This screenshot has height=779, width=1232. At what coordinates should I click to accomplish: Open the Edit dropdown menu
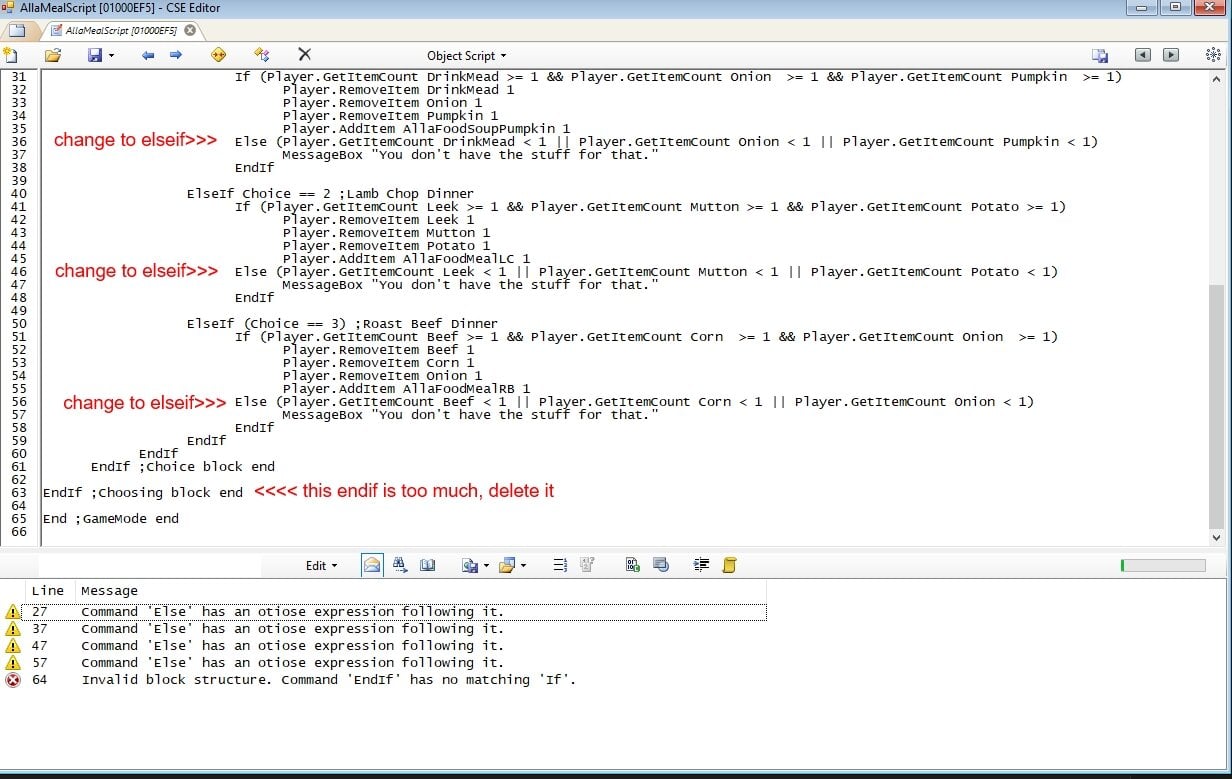(x=321, y=565)
